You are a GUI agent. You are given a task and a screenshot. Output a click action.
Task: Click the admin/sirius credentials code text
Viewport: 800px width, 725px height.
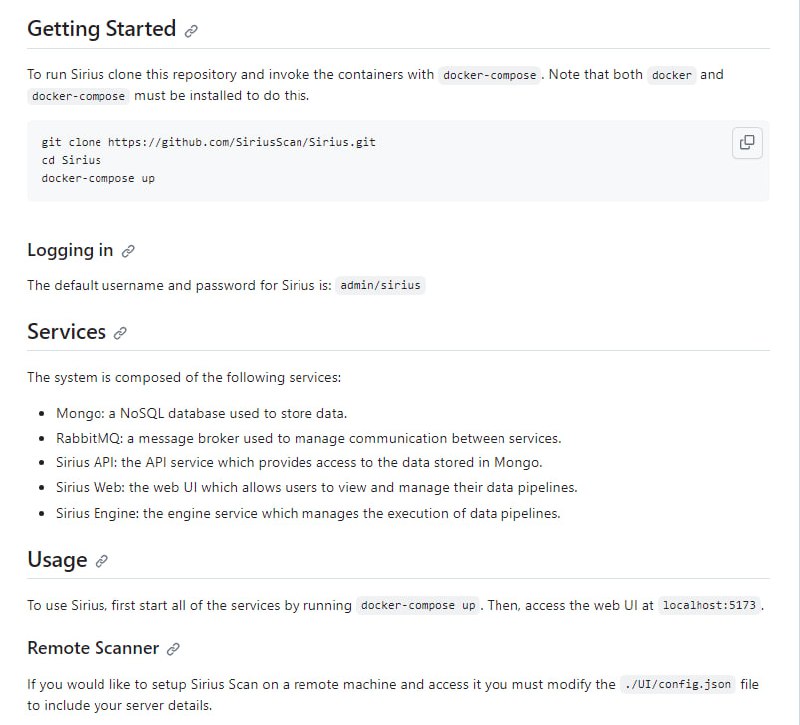click(x=381, y=285)
